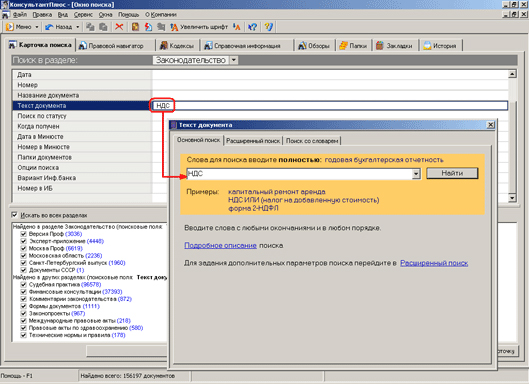The width and height of the screenshot is (529, 384).
Task: Uncheck Документы СССР checkbox
Action: (23, 270)
